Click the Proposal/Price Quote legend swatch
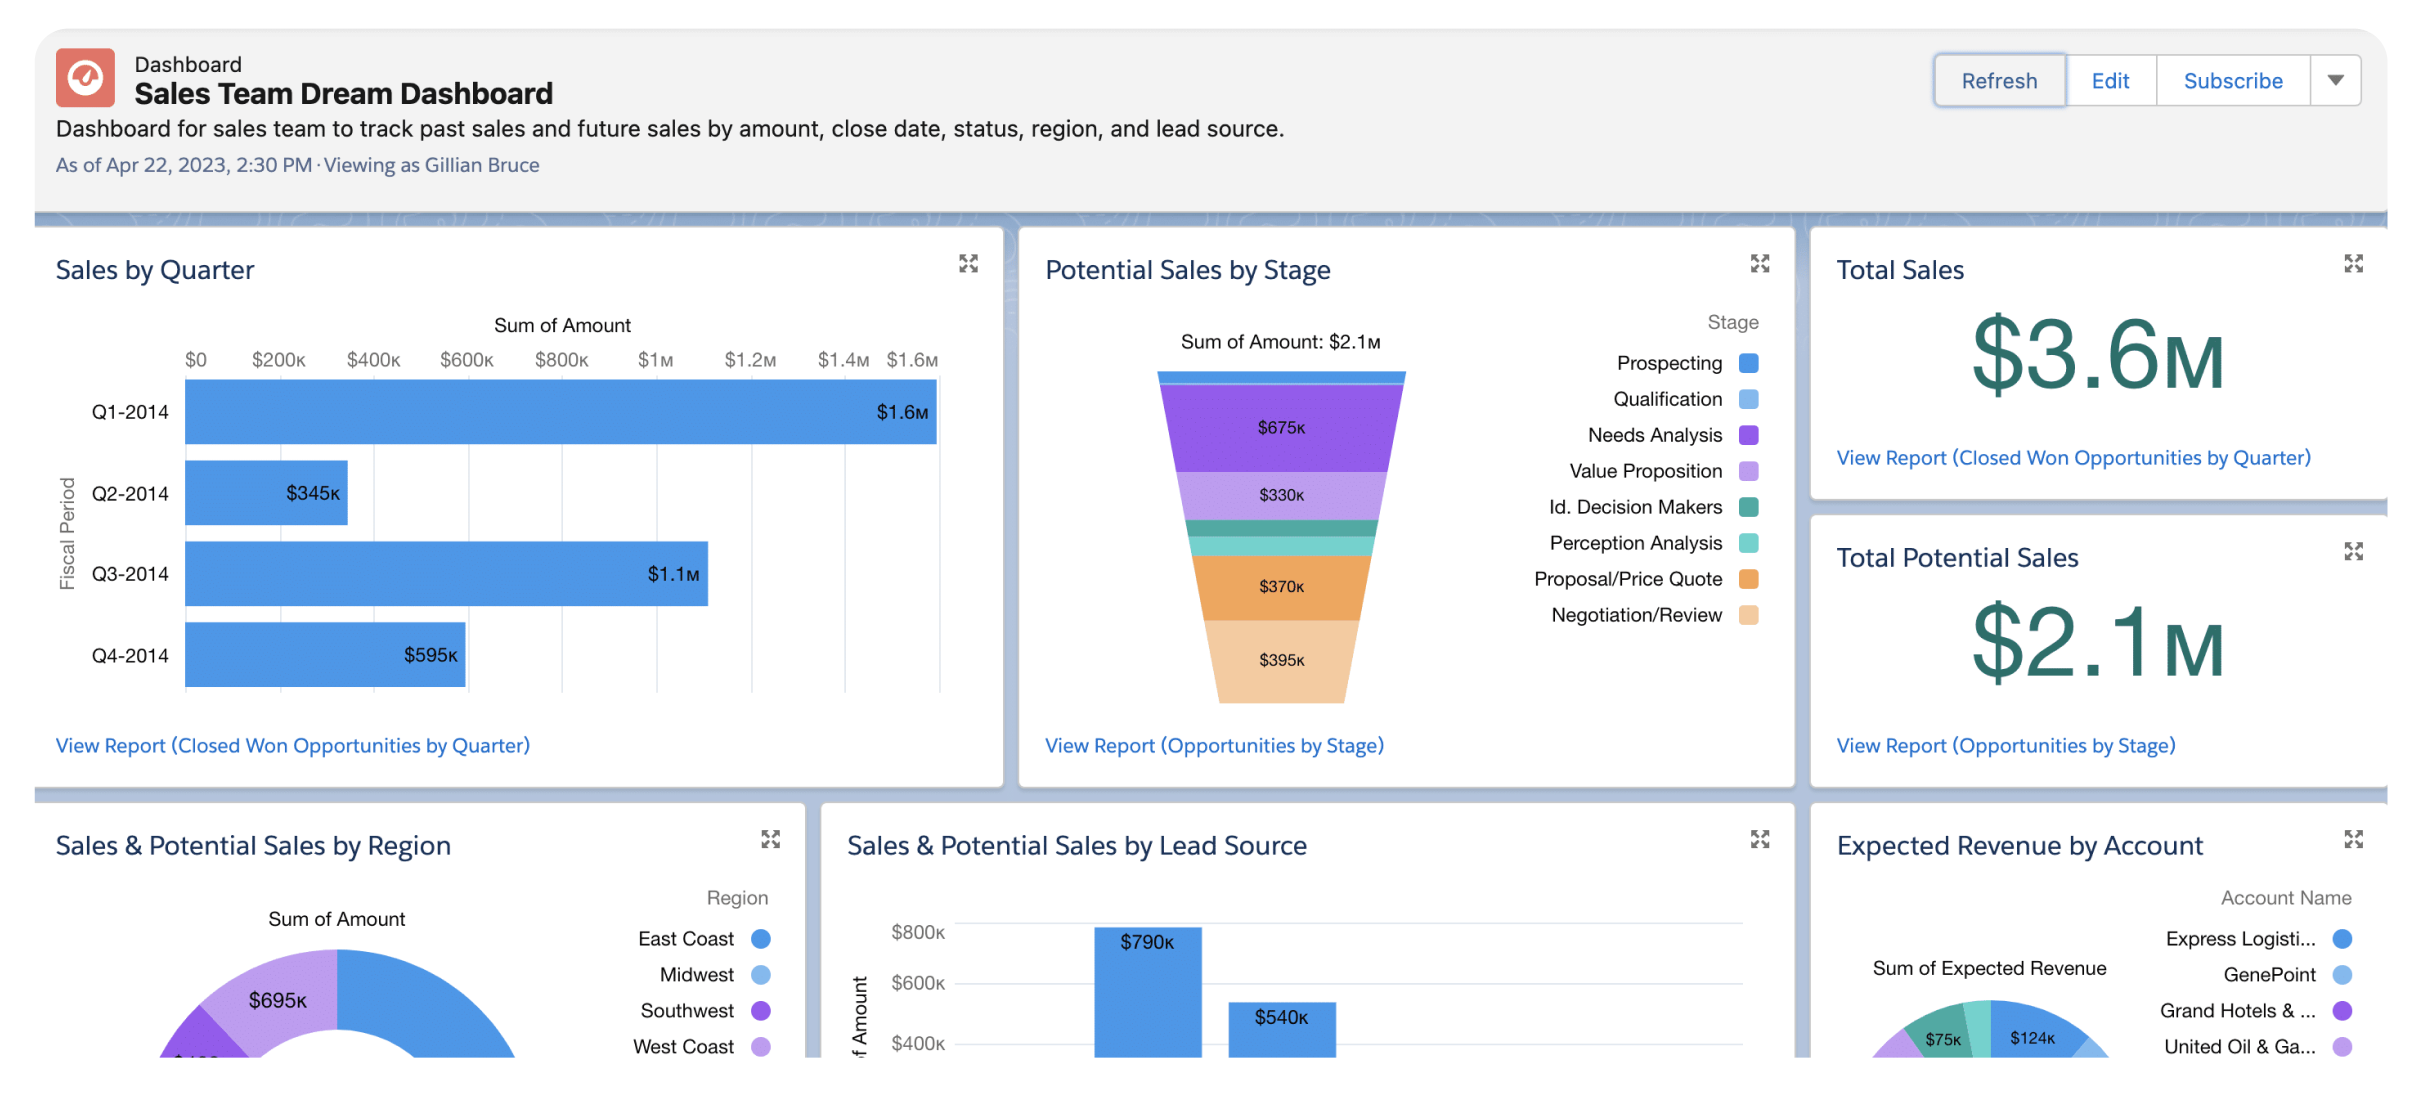The width and height of the screenshot is (2418, 1095). pyautogui.click(x=1748, y=579)
